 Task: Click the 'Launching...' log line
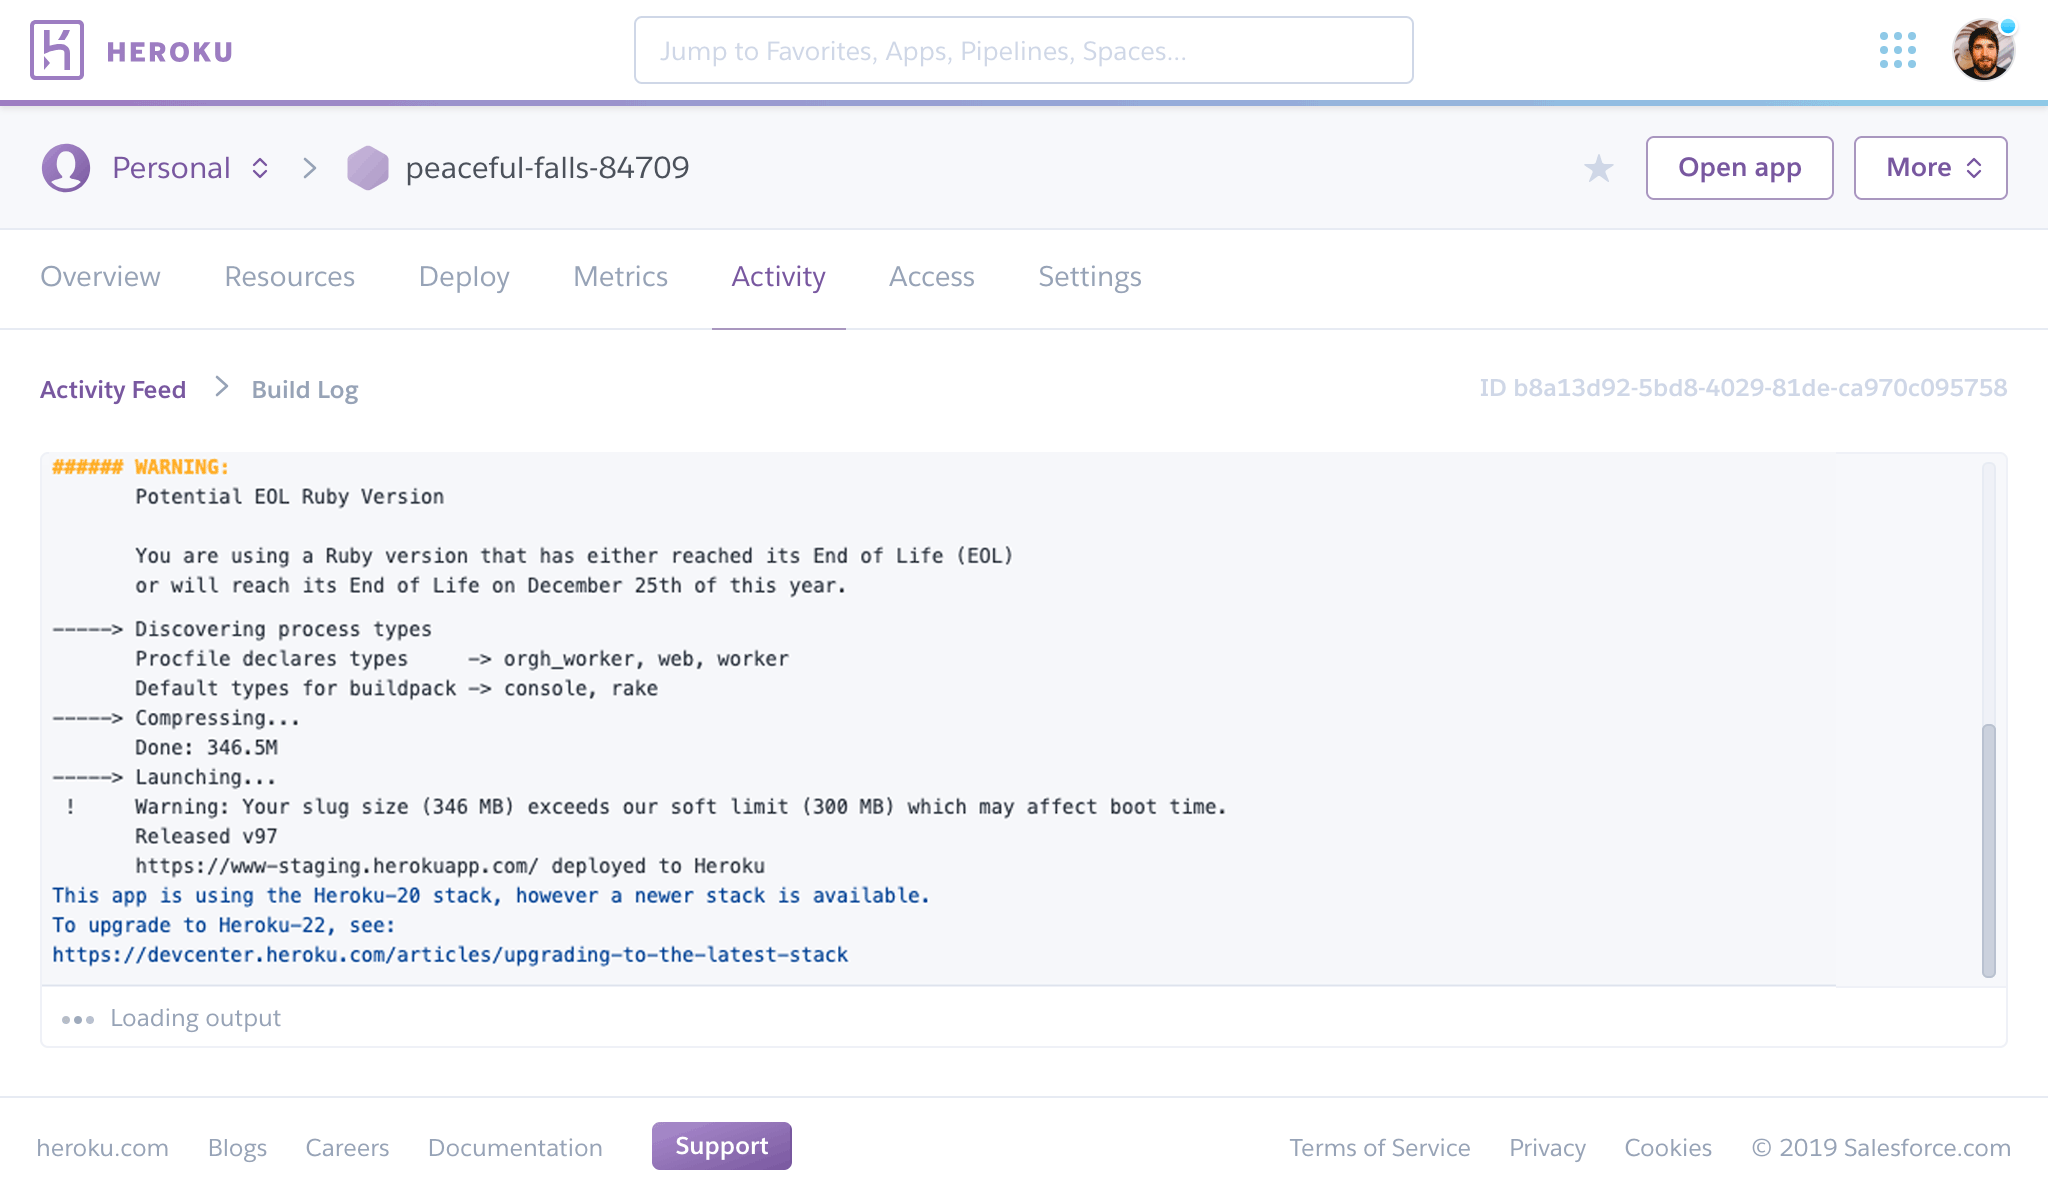tap(205, 778)
